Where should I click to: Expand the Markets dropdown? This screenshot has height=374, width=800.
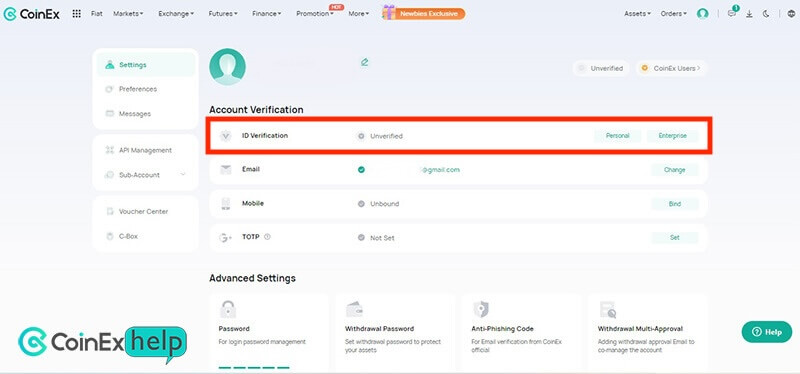click(128, 14)
